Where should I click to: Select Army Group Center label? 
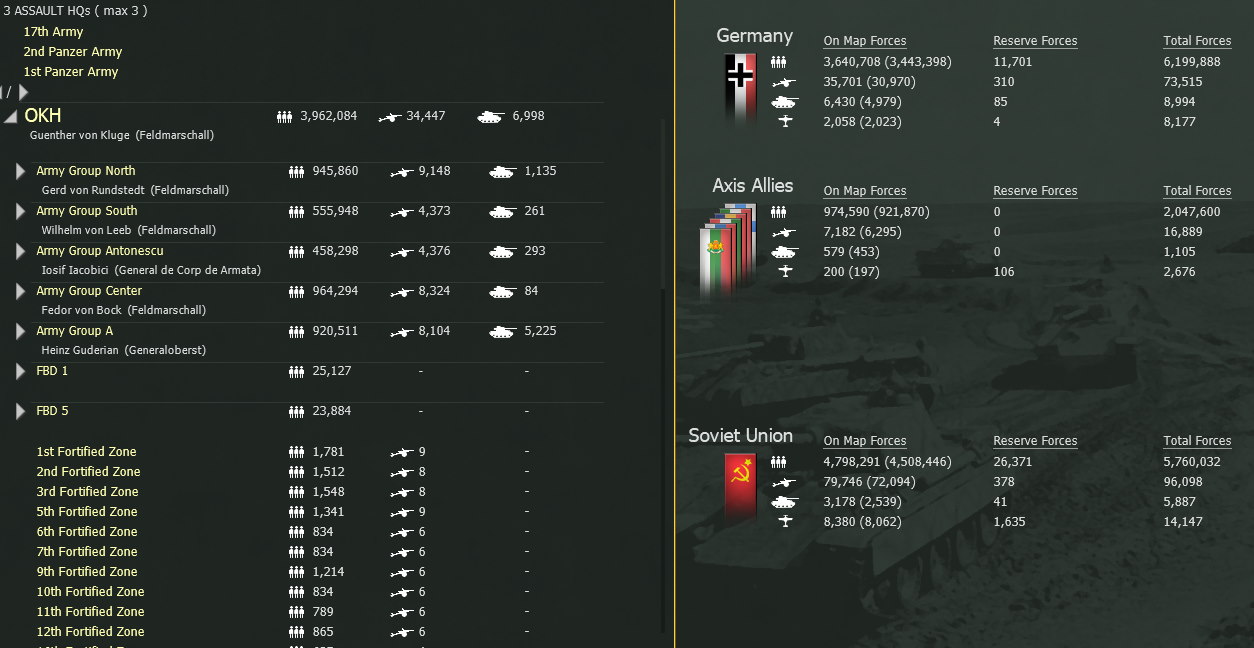[x=89, y=291]
